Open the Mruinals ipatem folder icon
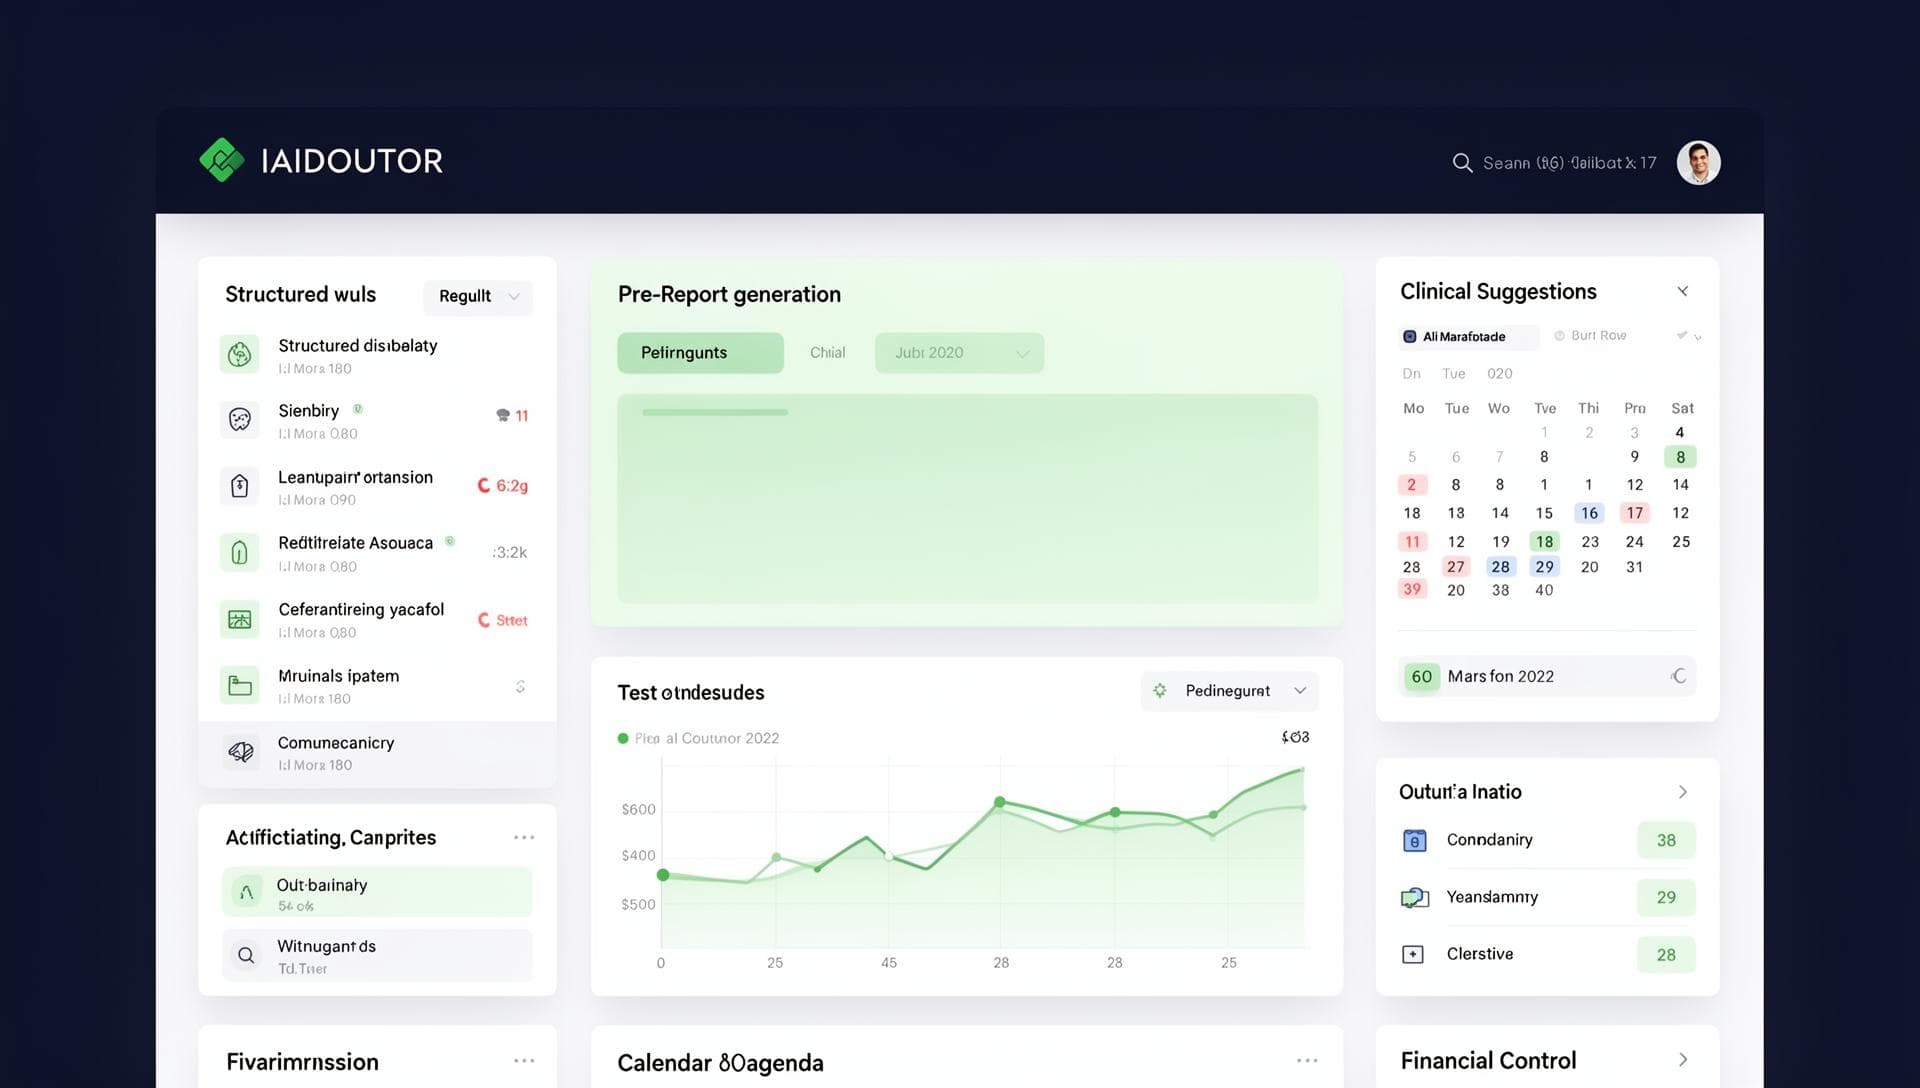Screen dimensions: 1920x1088 [x=239, y=685]
